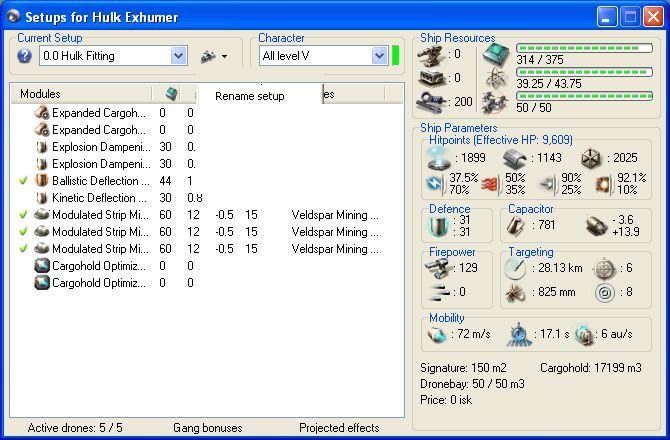Image resolution: width=670 pixels, height=440 pixels.
Task: Click first Veldspar Mining charge text
Action: pyautogui.click(x=335, y=215)
